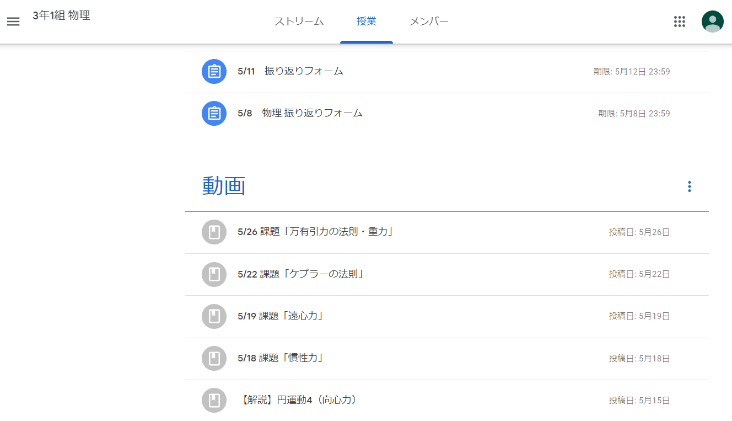Click the 5/11 振り返りフォーム assignment icon

click(x=213, y=71)
